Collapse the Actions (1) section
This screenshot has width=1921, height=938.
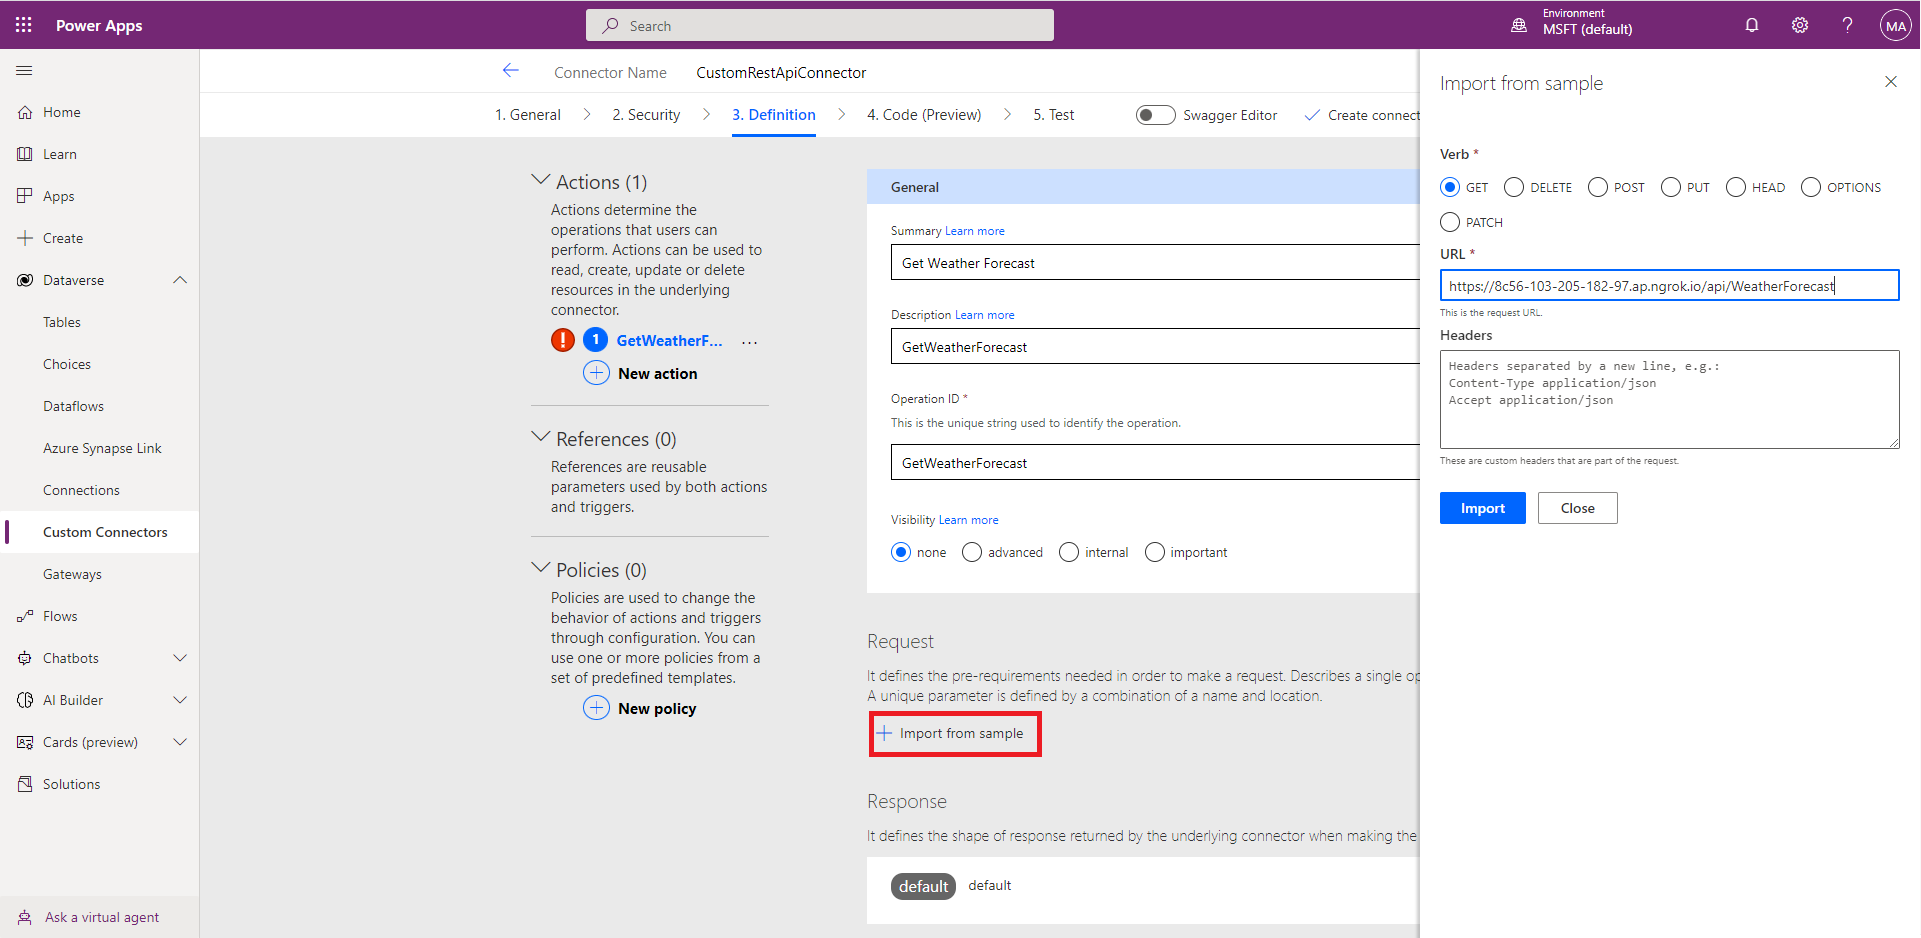(541, 181)
